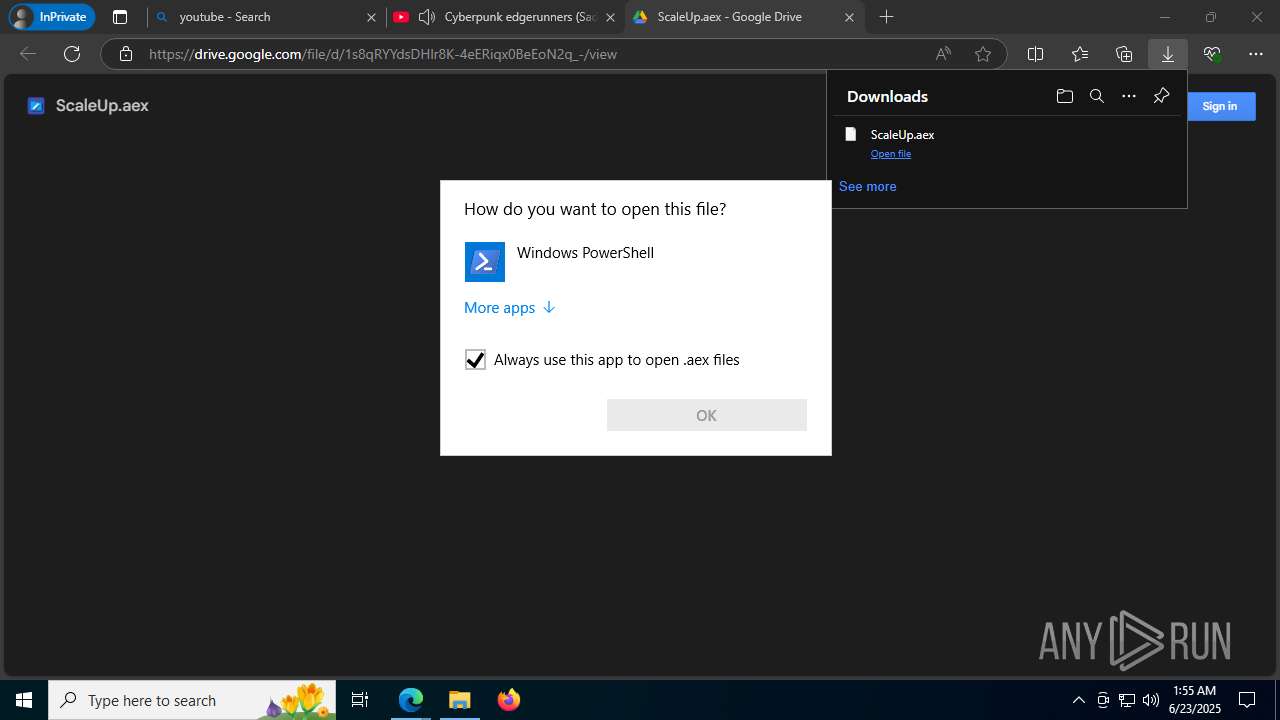Open File Explorer from taskbar
Image resolution: width=1280 pixels, height=720 pixels.
click(459, 700)
